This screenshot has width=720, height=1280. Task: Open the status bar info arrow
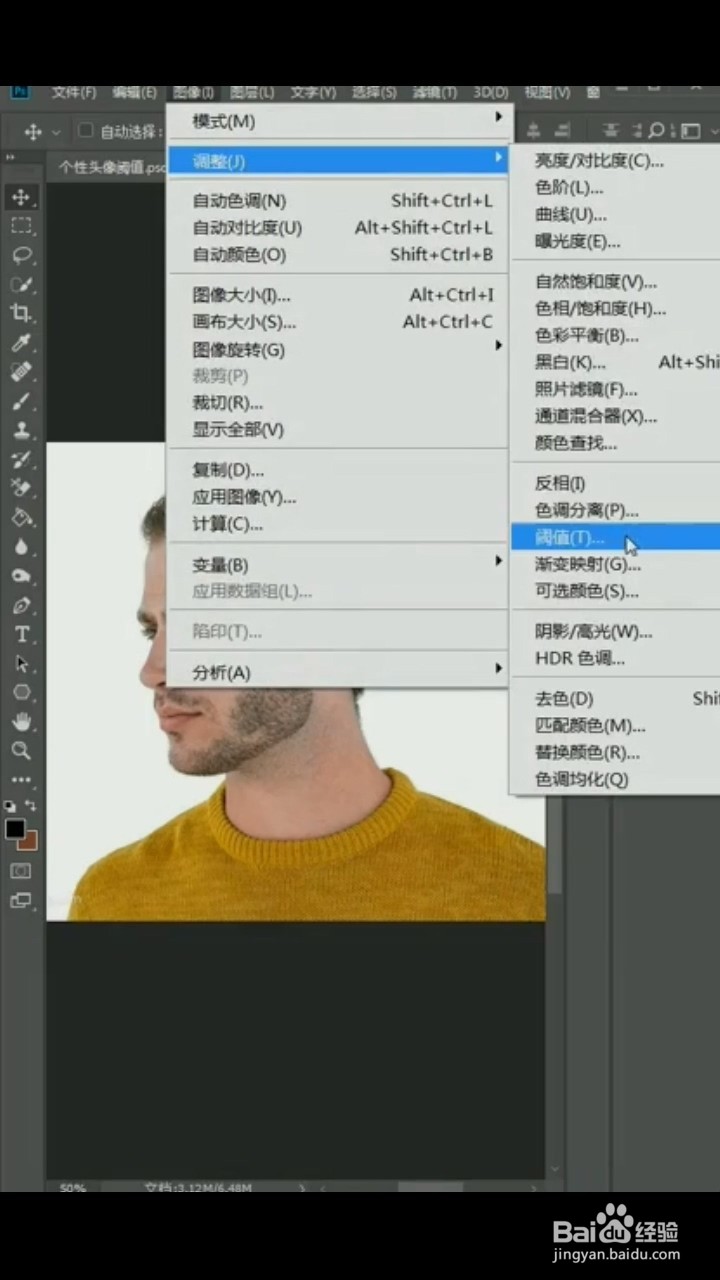coord(303,1188)
